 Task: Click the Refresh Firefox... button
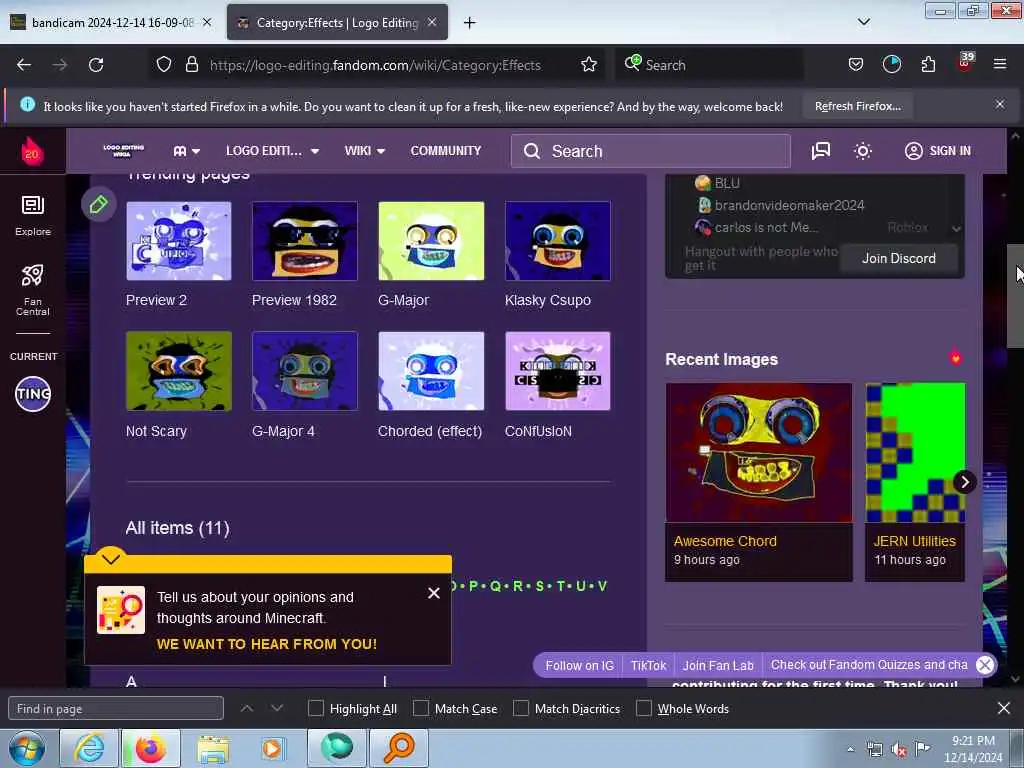coord(857,106)
